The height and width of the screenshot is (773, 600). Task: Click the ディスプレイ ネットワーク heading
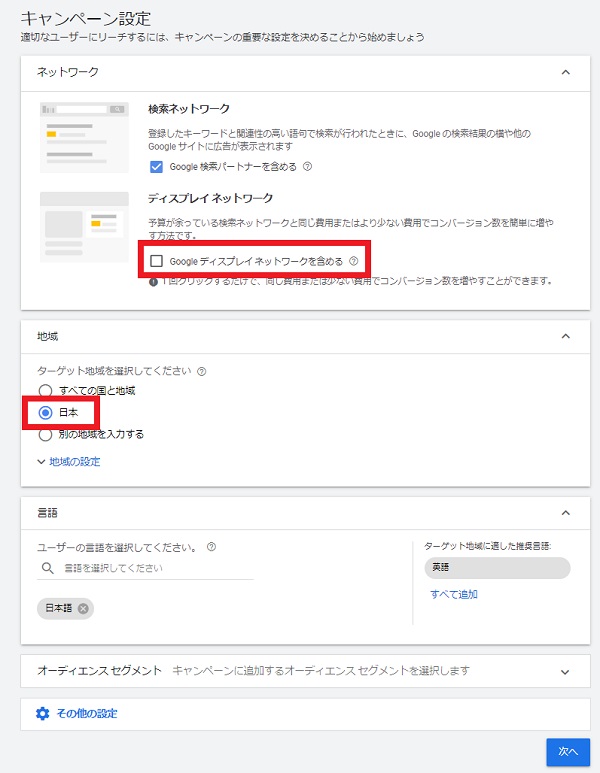tap(211, 198)
